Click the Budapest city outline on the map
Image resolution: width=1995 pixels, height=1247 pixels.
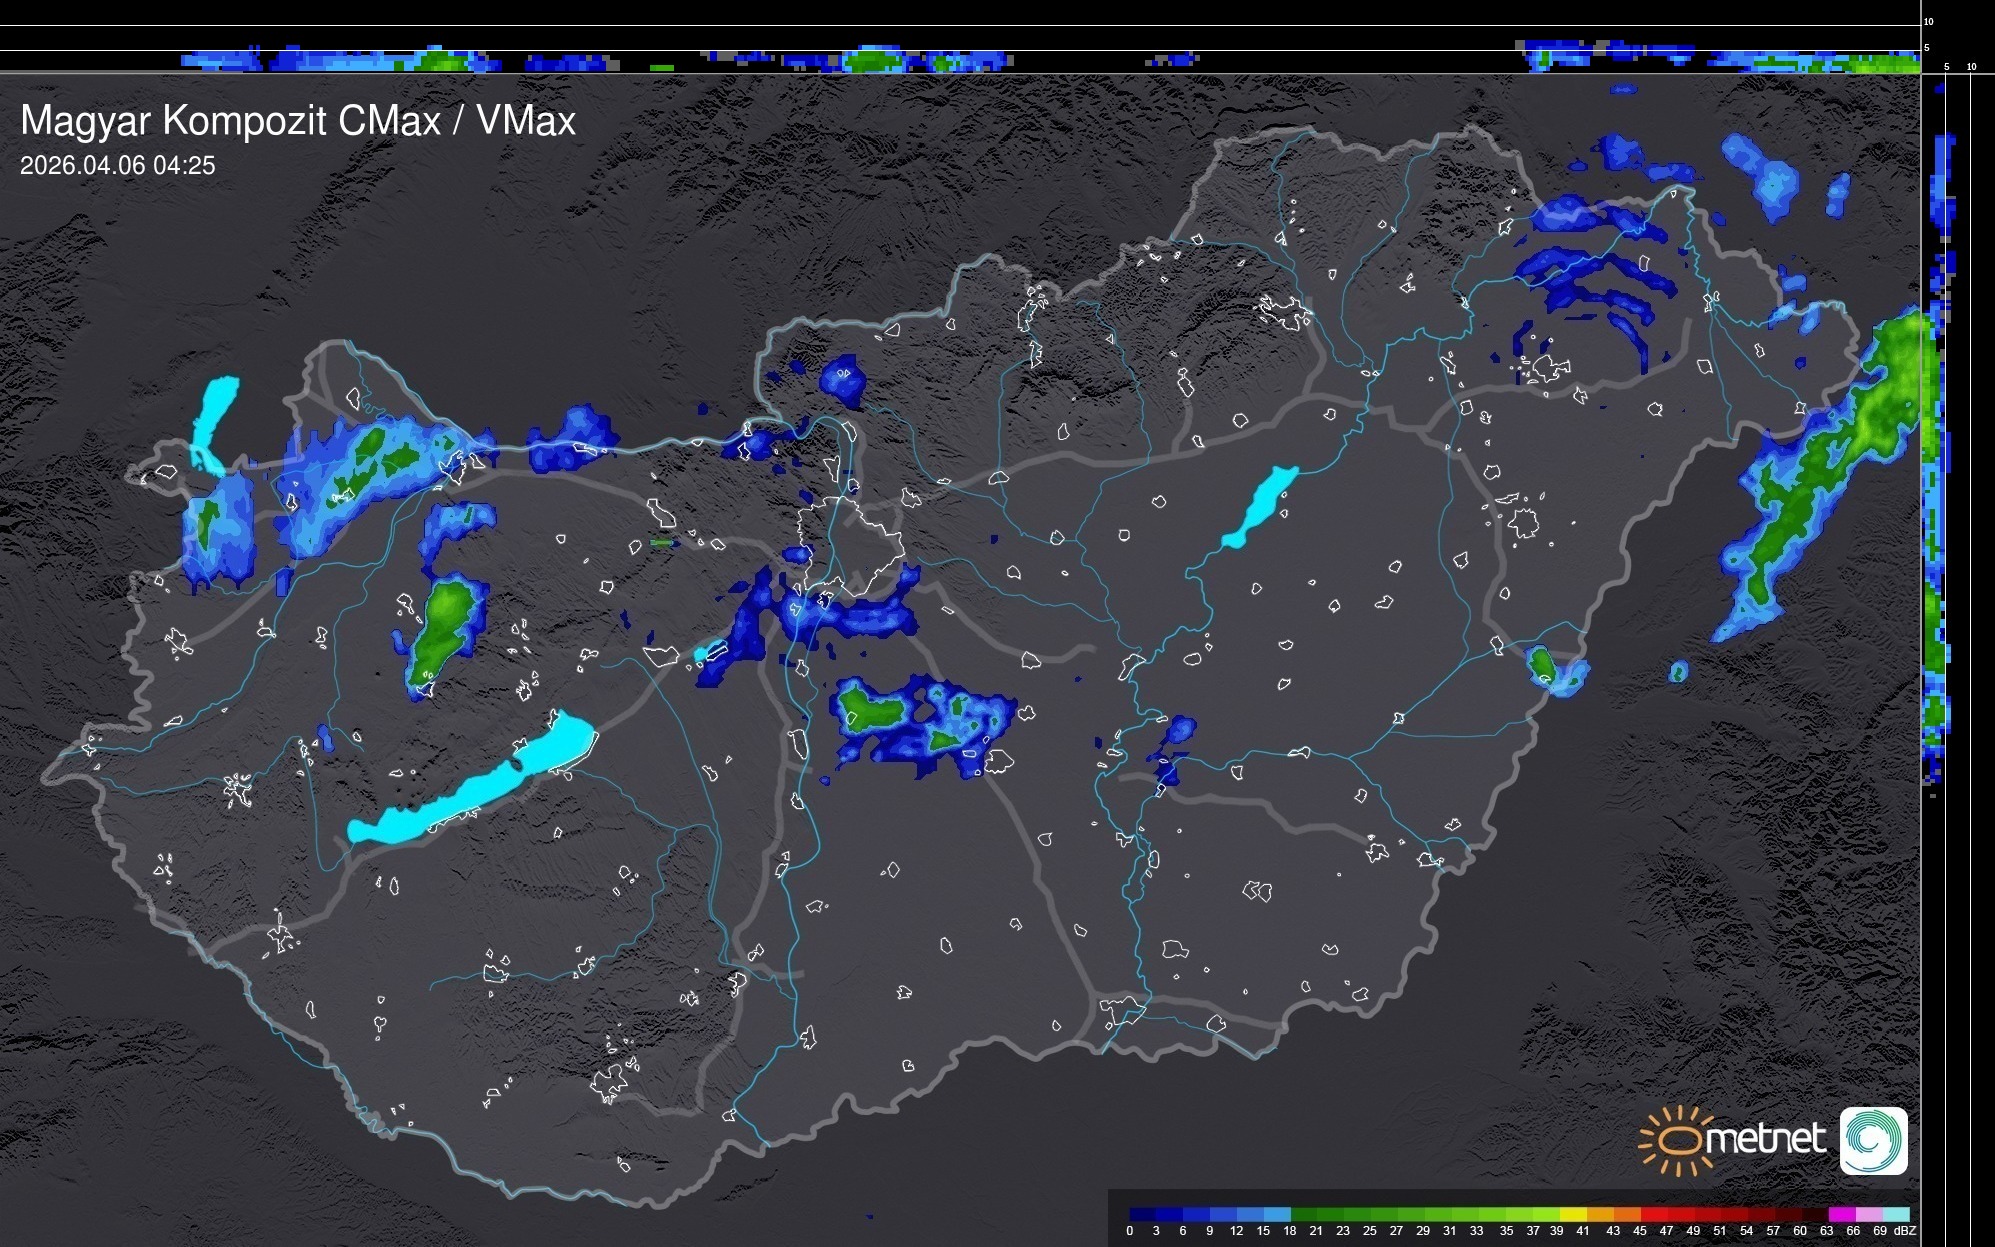pyautogui.click(x=850, y=545)
